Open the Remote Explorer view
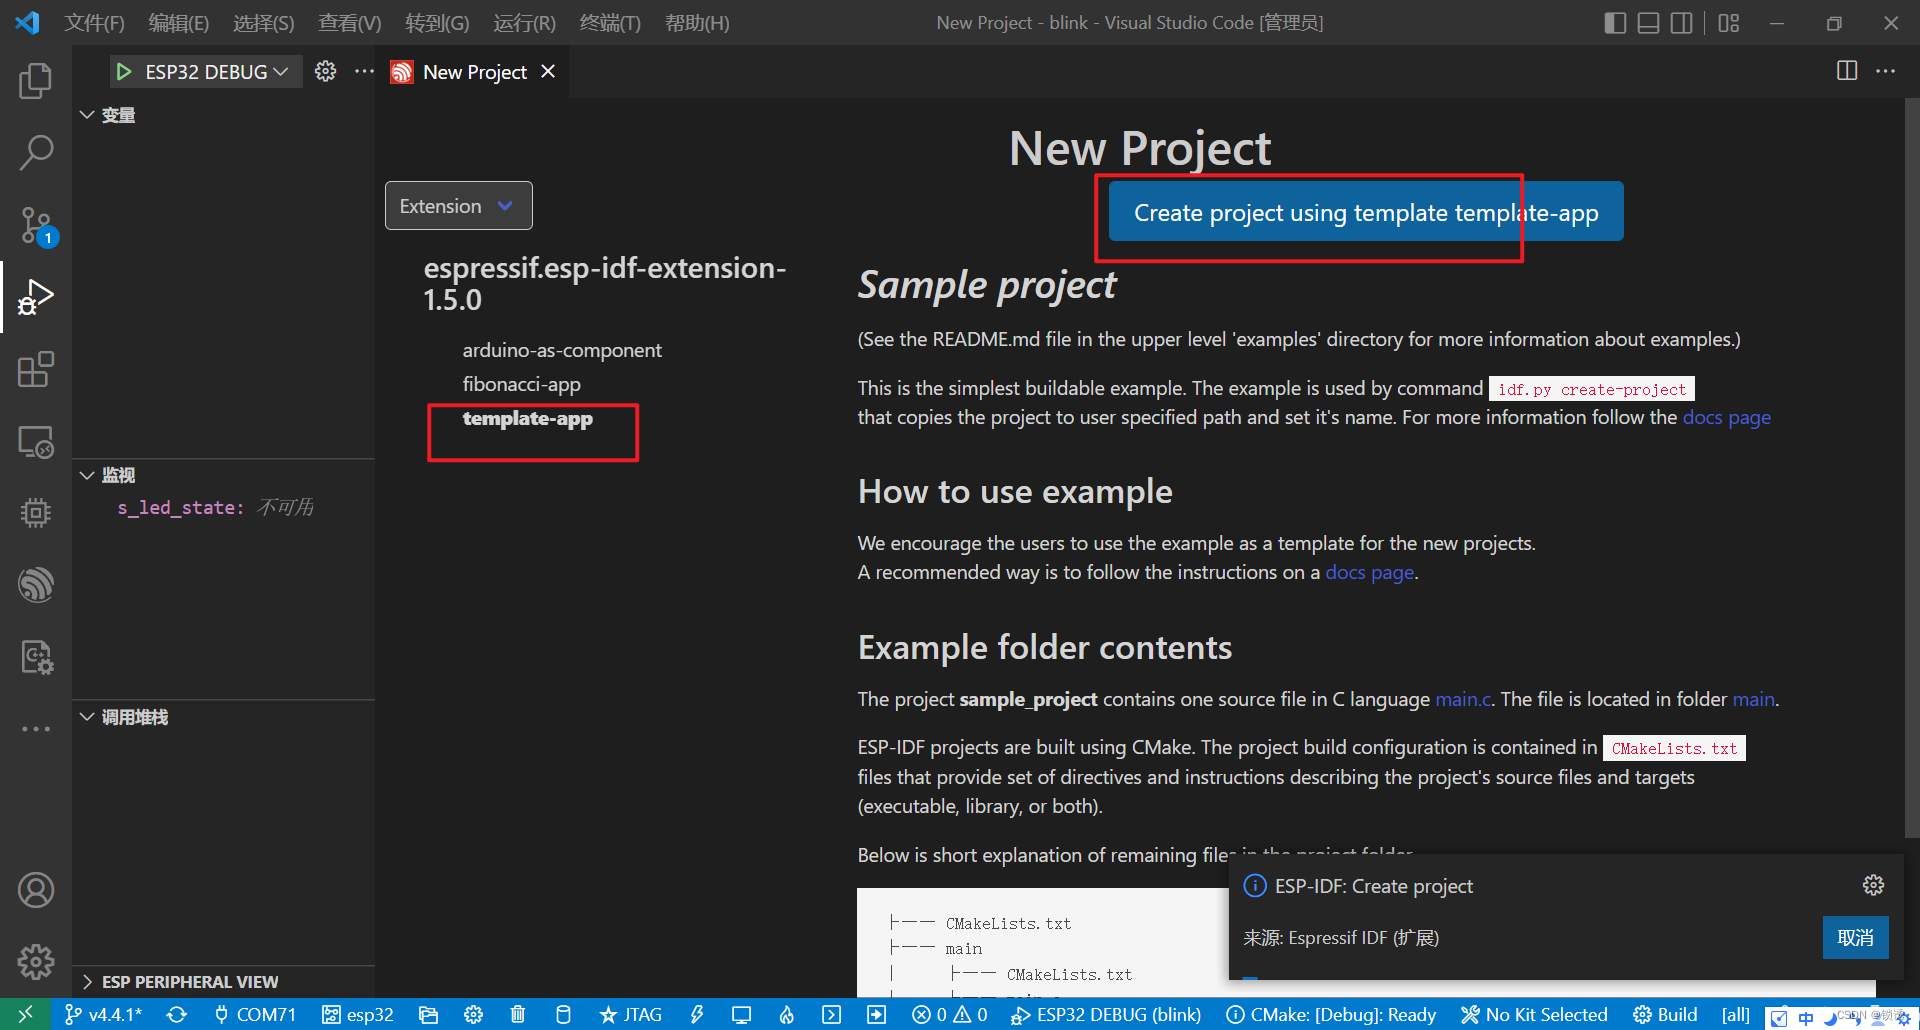Viewport: 1920px width, 1030px height. pos(36,441)
